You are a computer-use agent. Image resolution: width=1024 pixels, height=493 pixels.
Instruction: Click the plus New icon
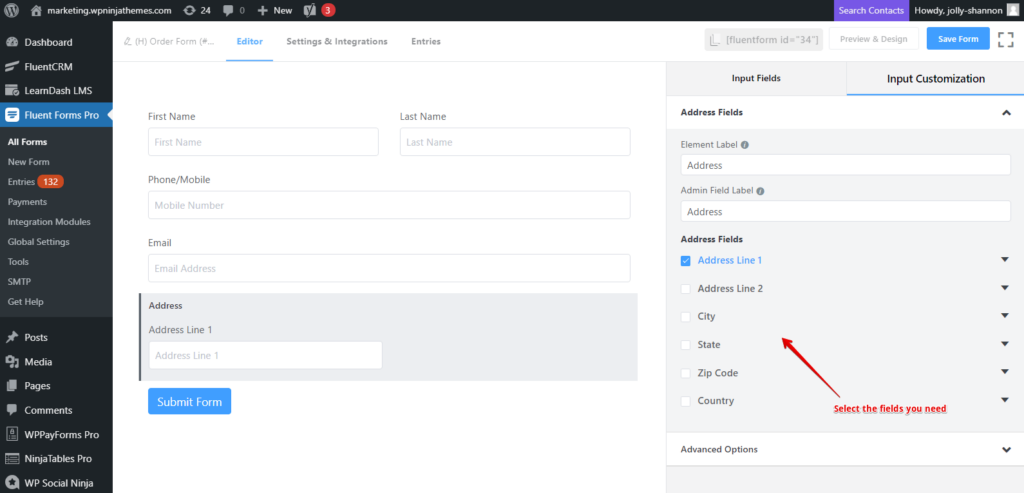263,10
